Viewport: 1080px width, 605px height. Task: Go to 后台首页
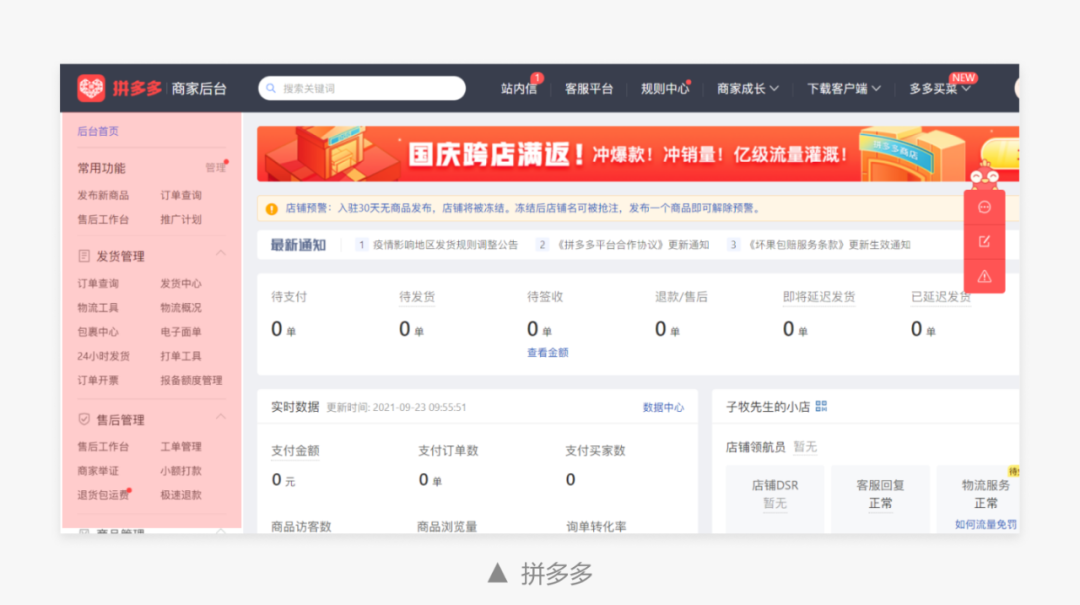point(98,131)
